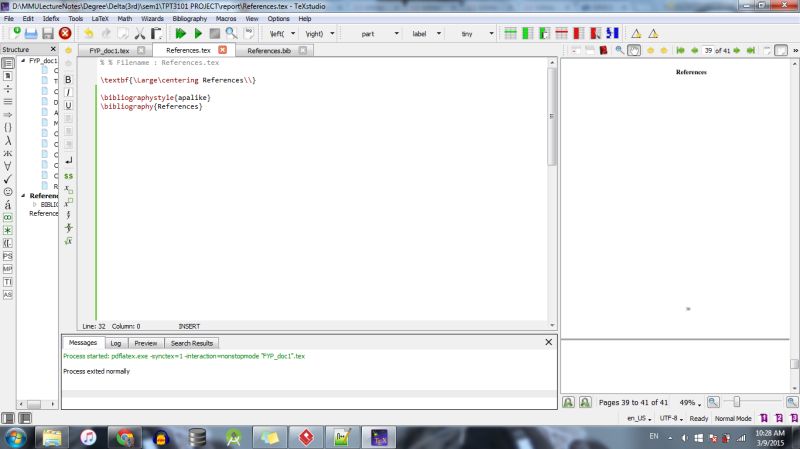Viewport: 800px width, 449px height.
Task: Build and view with the double green arrow
Action: 181,34
